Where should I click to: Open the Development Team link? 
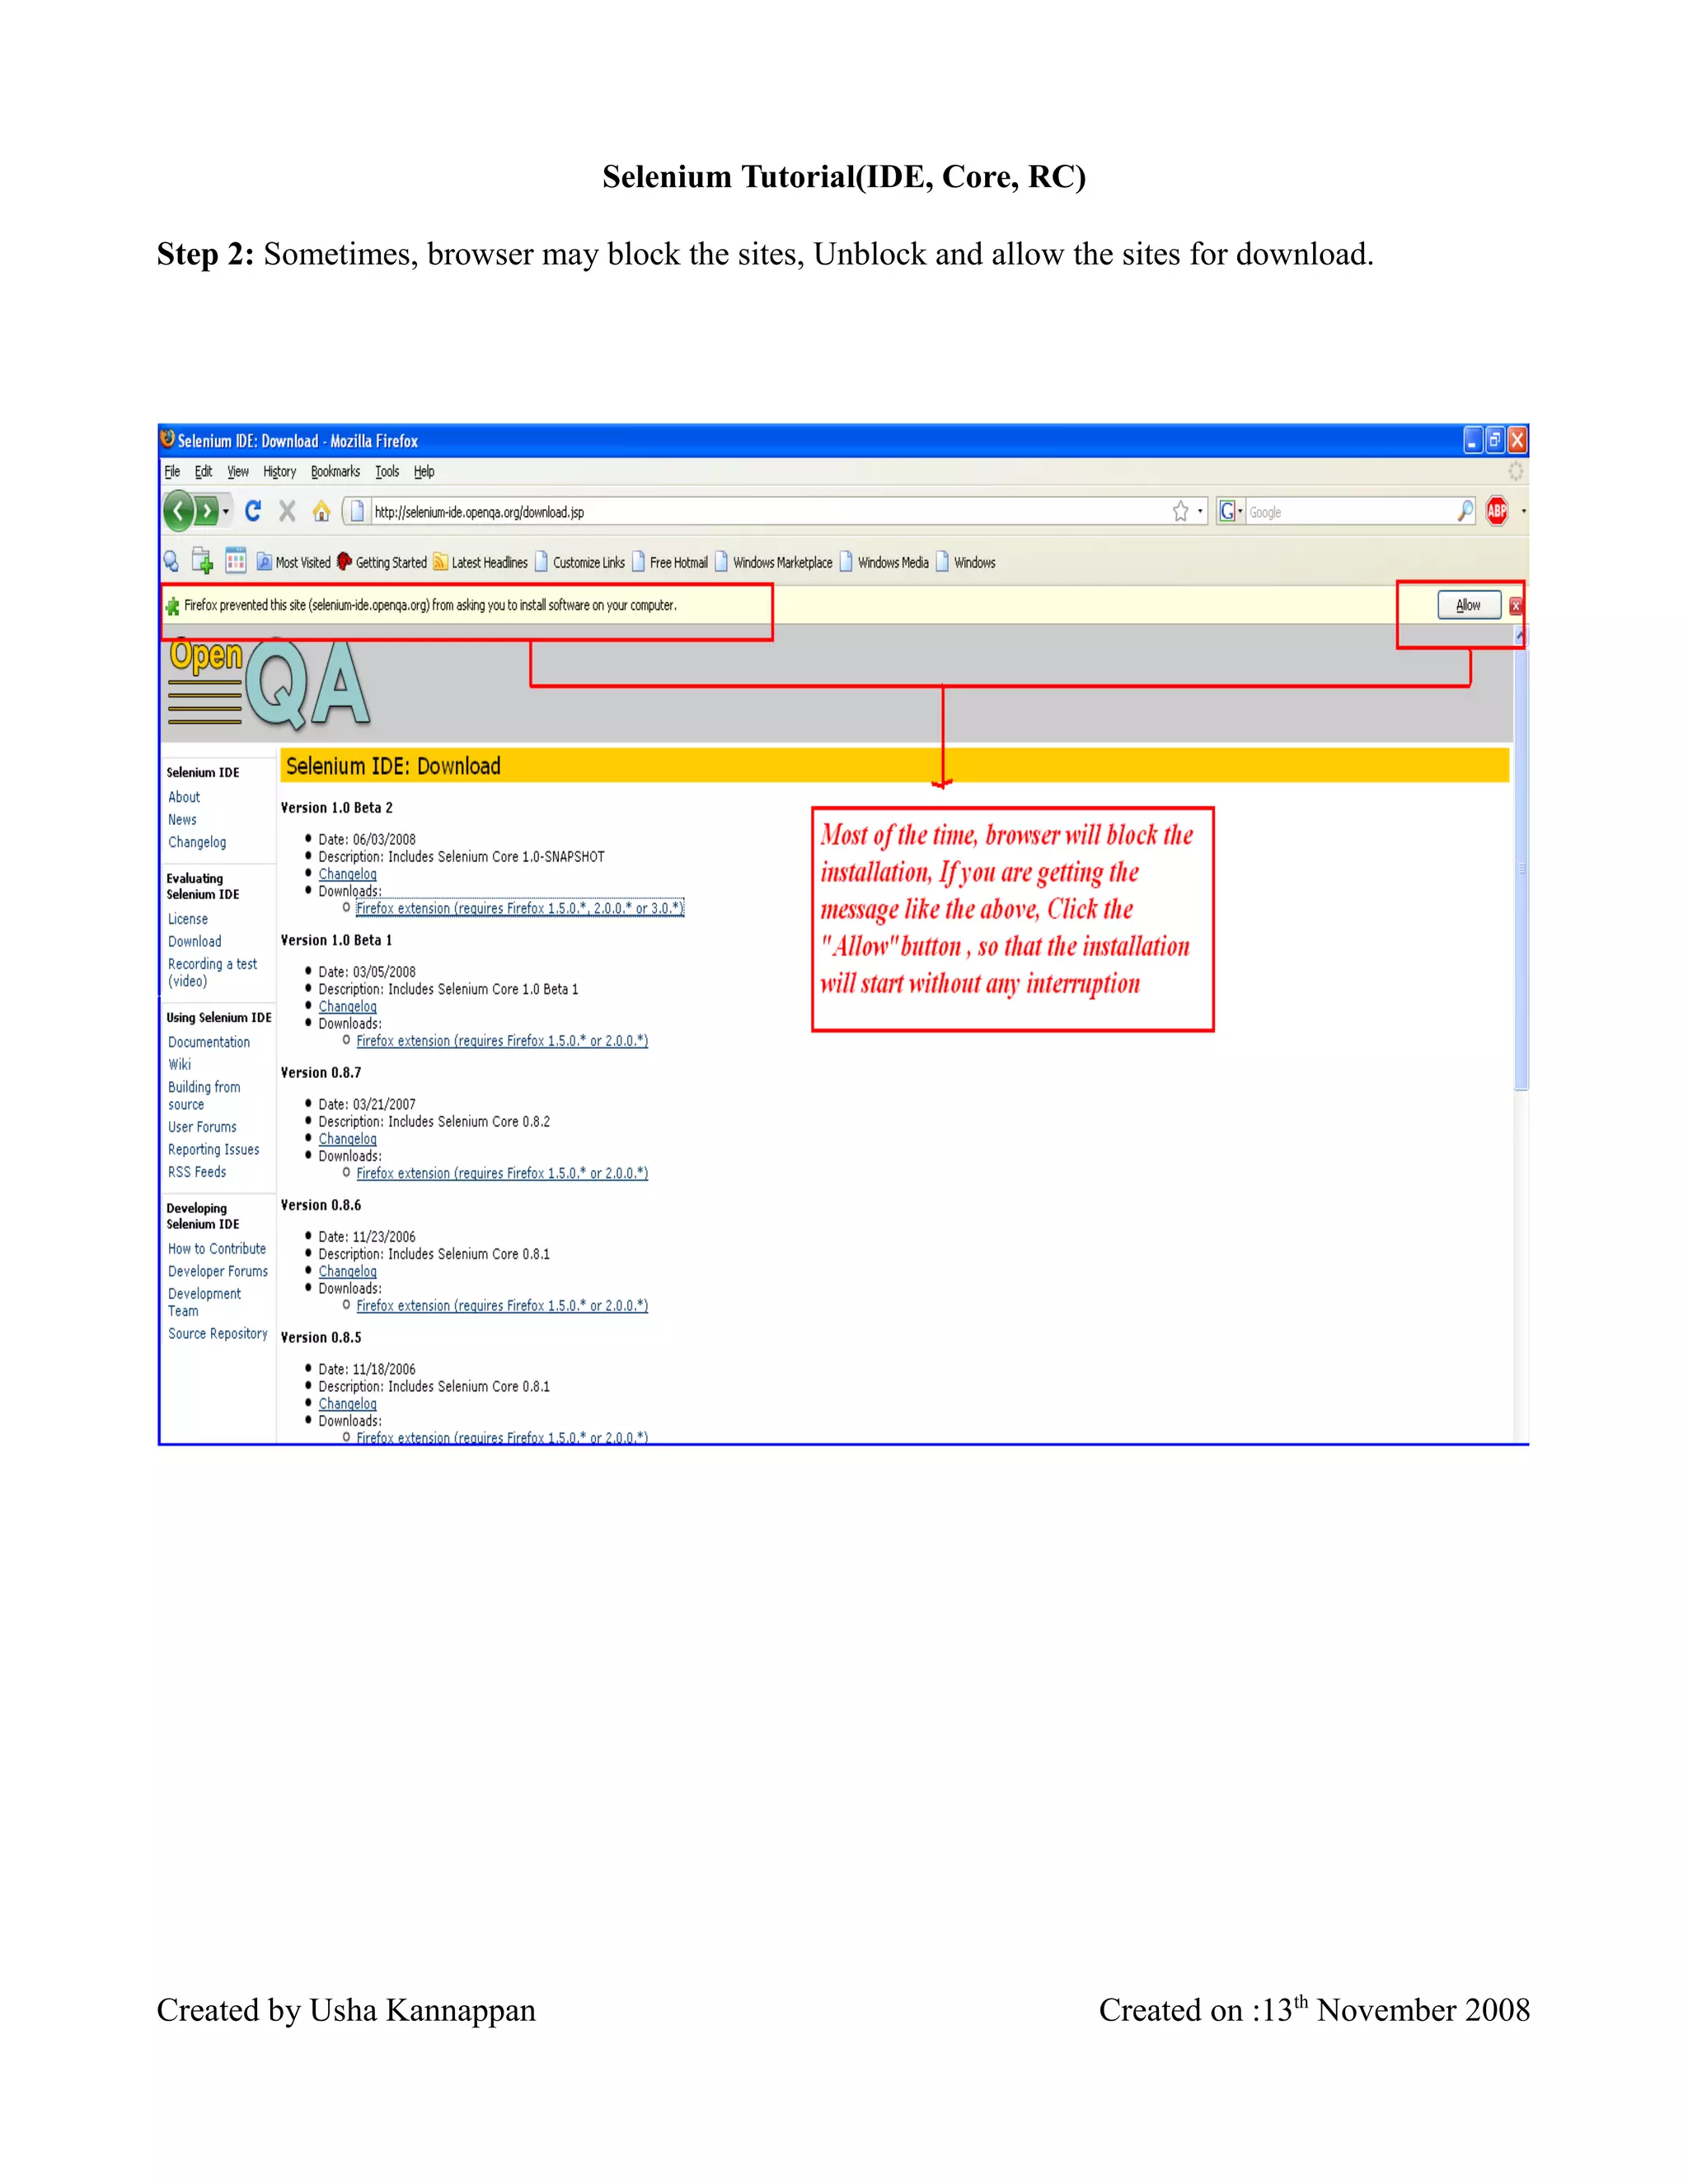pyautogui.click(x=204, y=1302)
